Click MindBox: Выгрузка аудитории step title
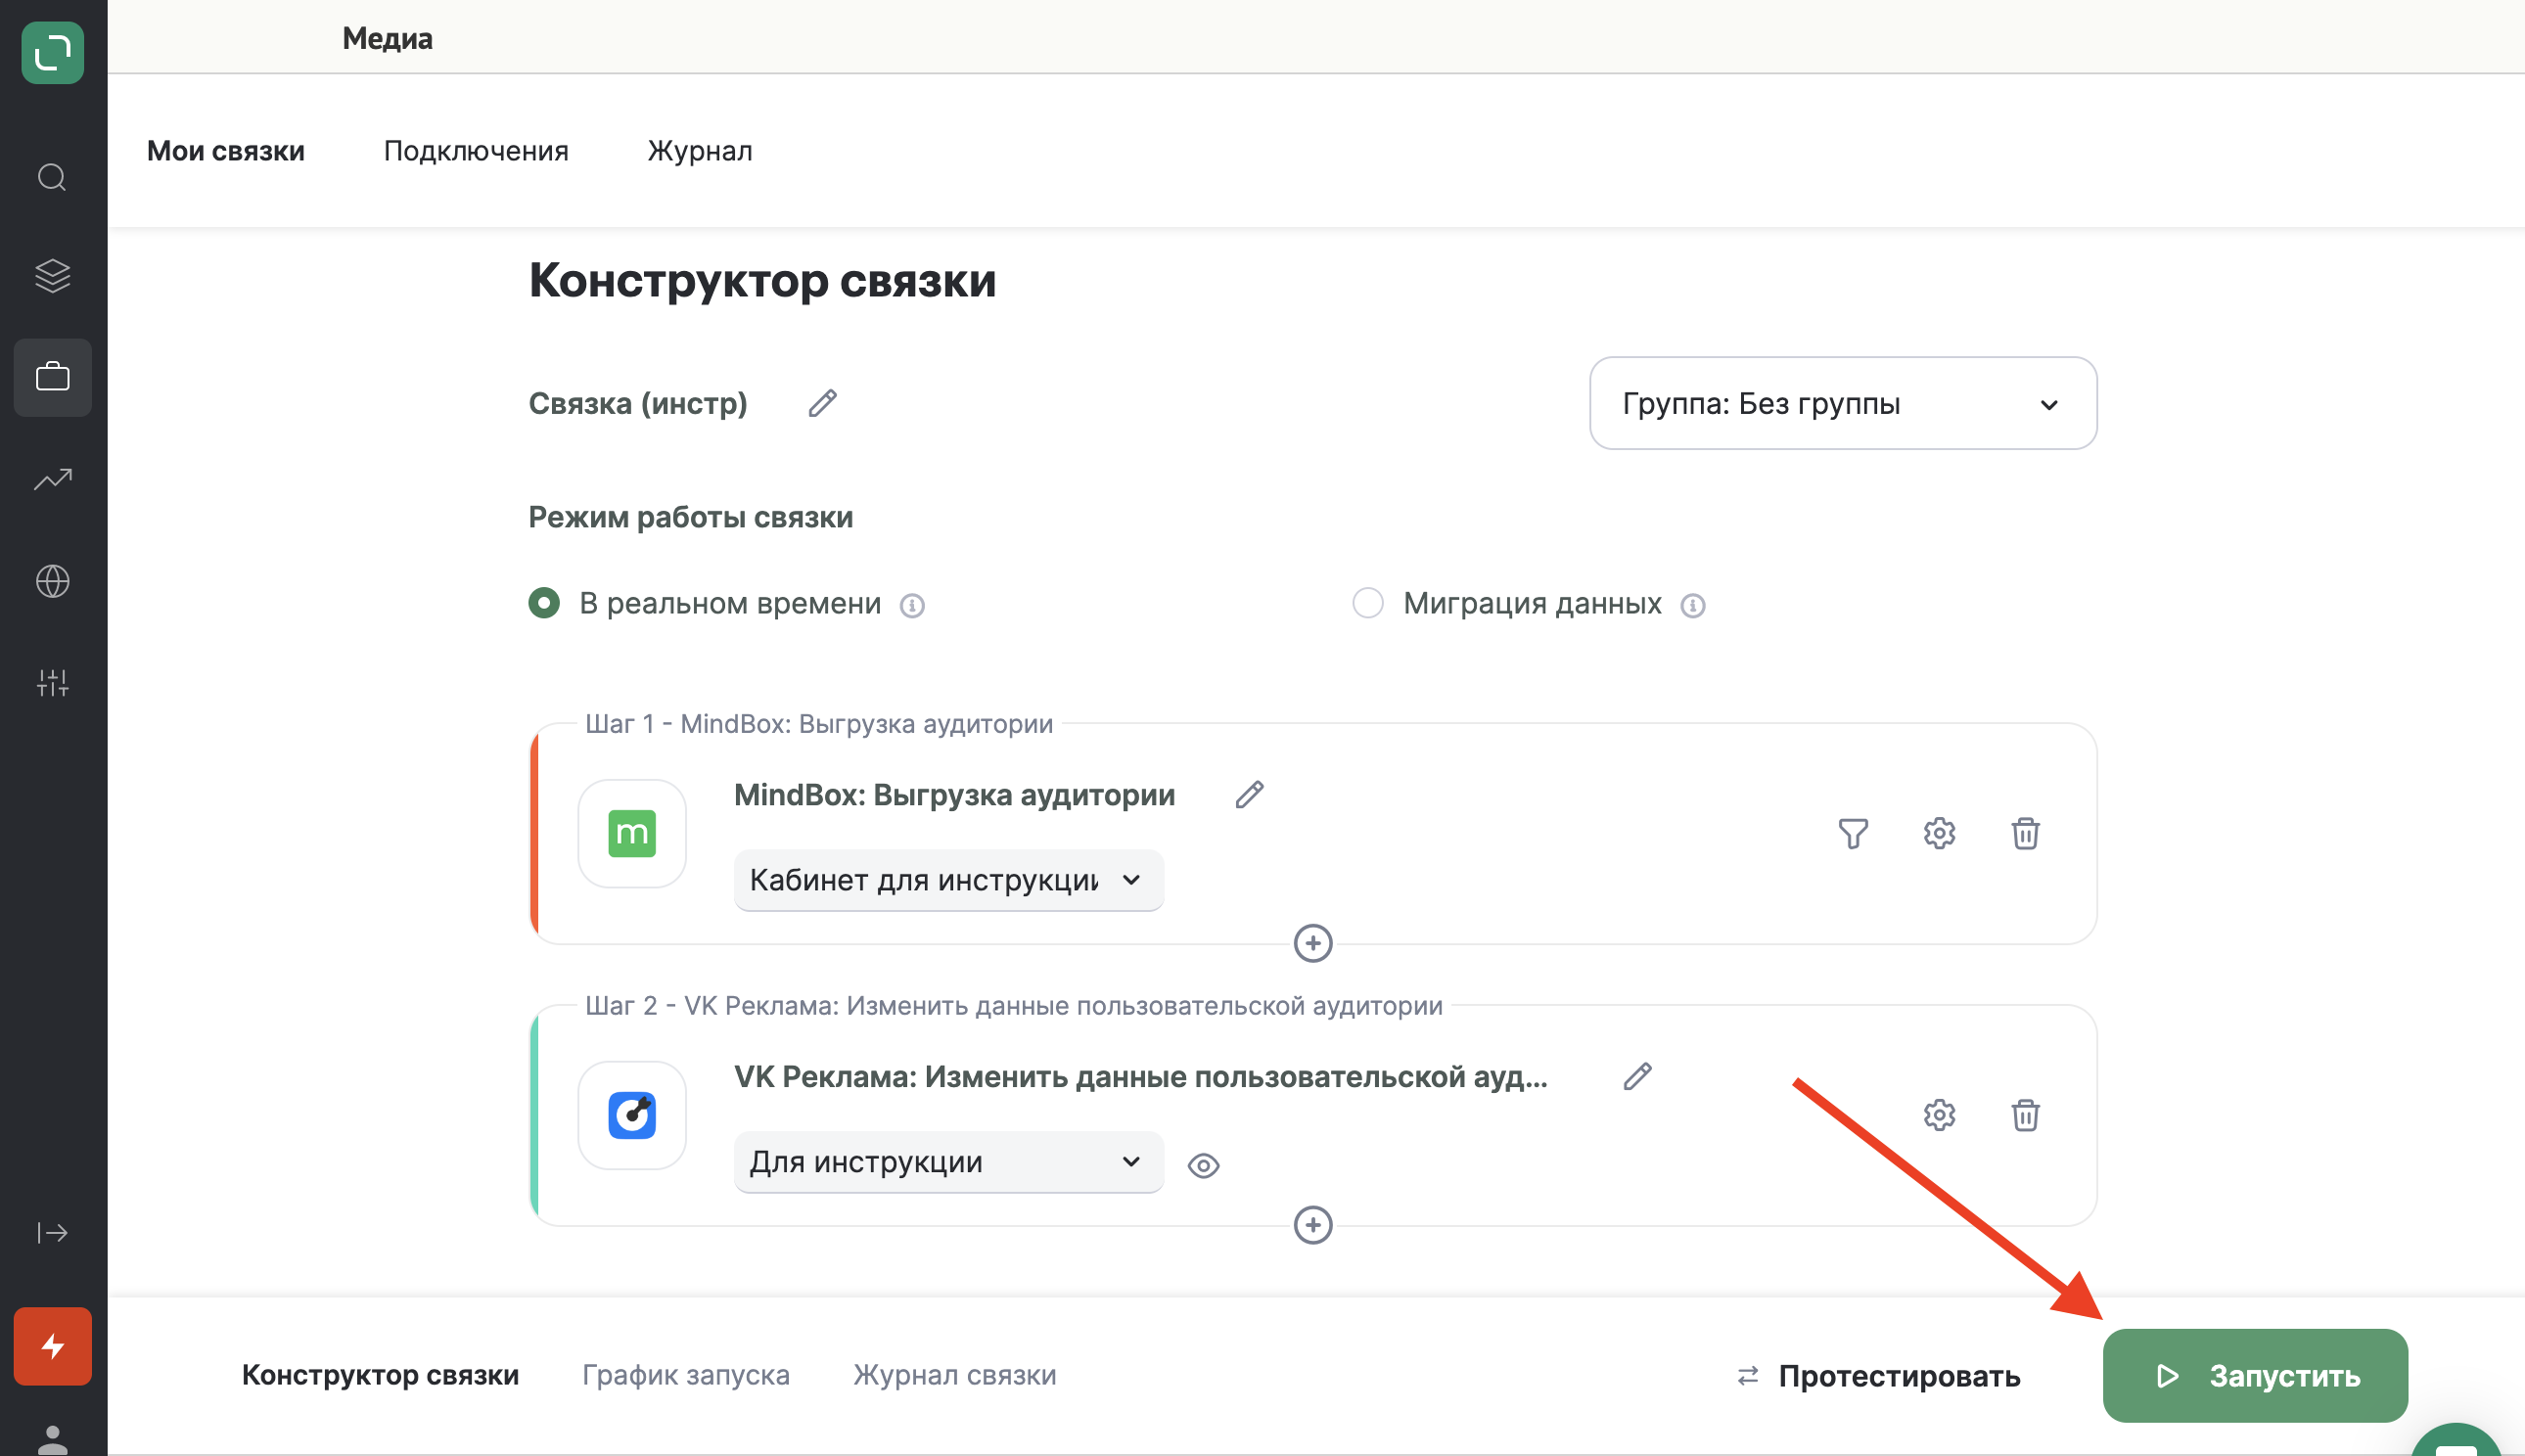This screenshot has height=1456, width=2525. point(954,795)
